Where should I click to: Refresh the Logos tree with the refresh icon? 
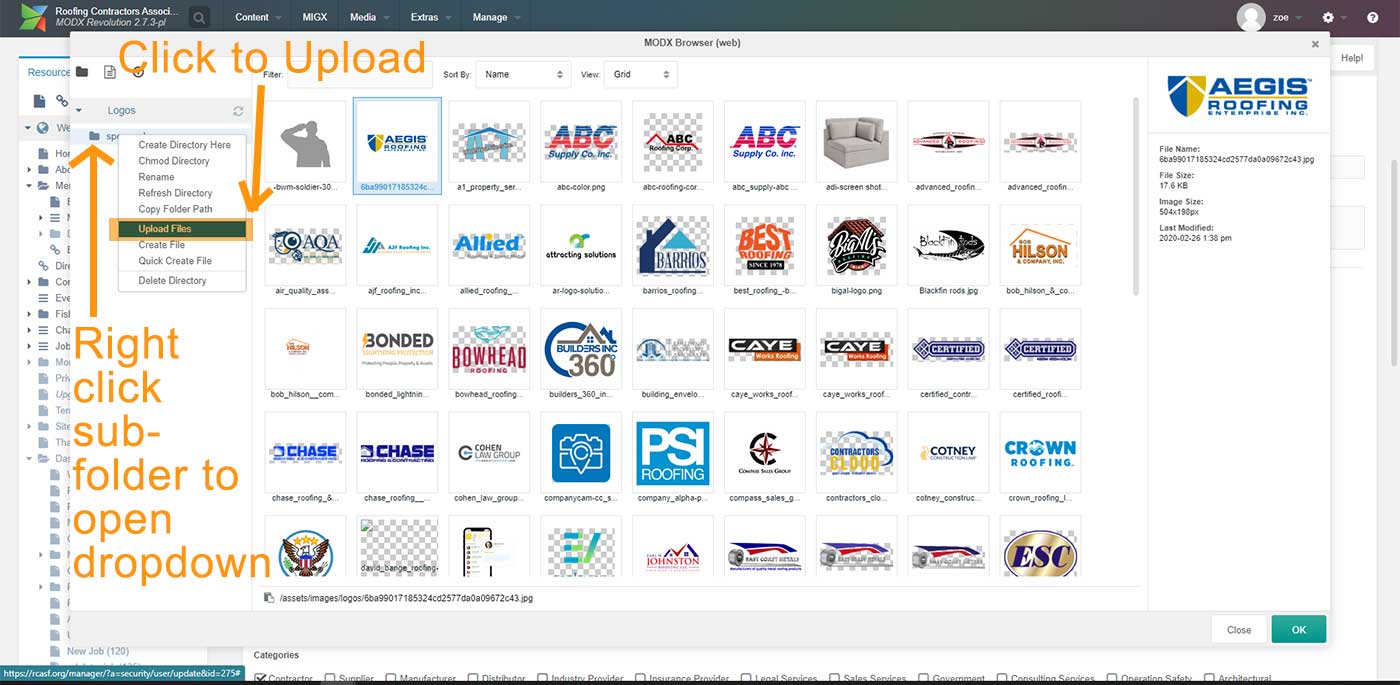tap(238, 111)
